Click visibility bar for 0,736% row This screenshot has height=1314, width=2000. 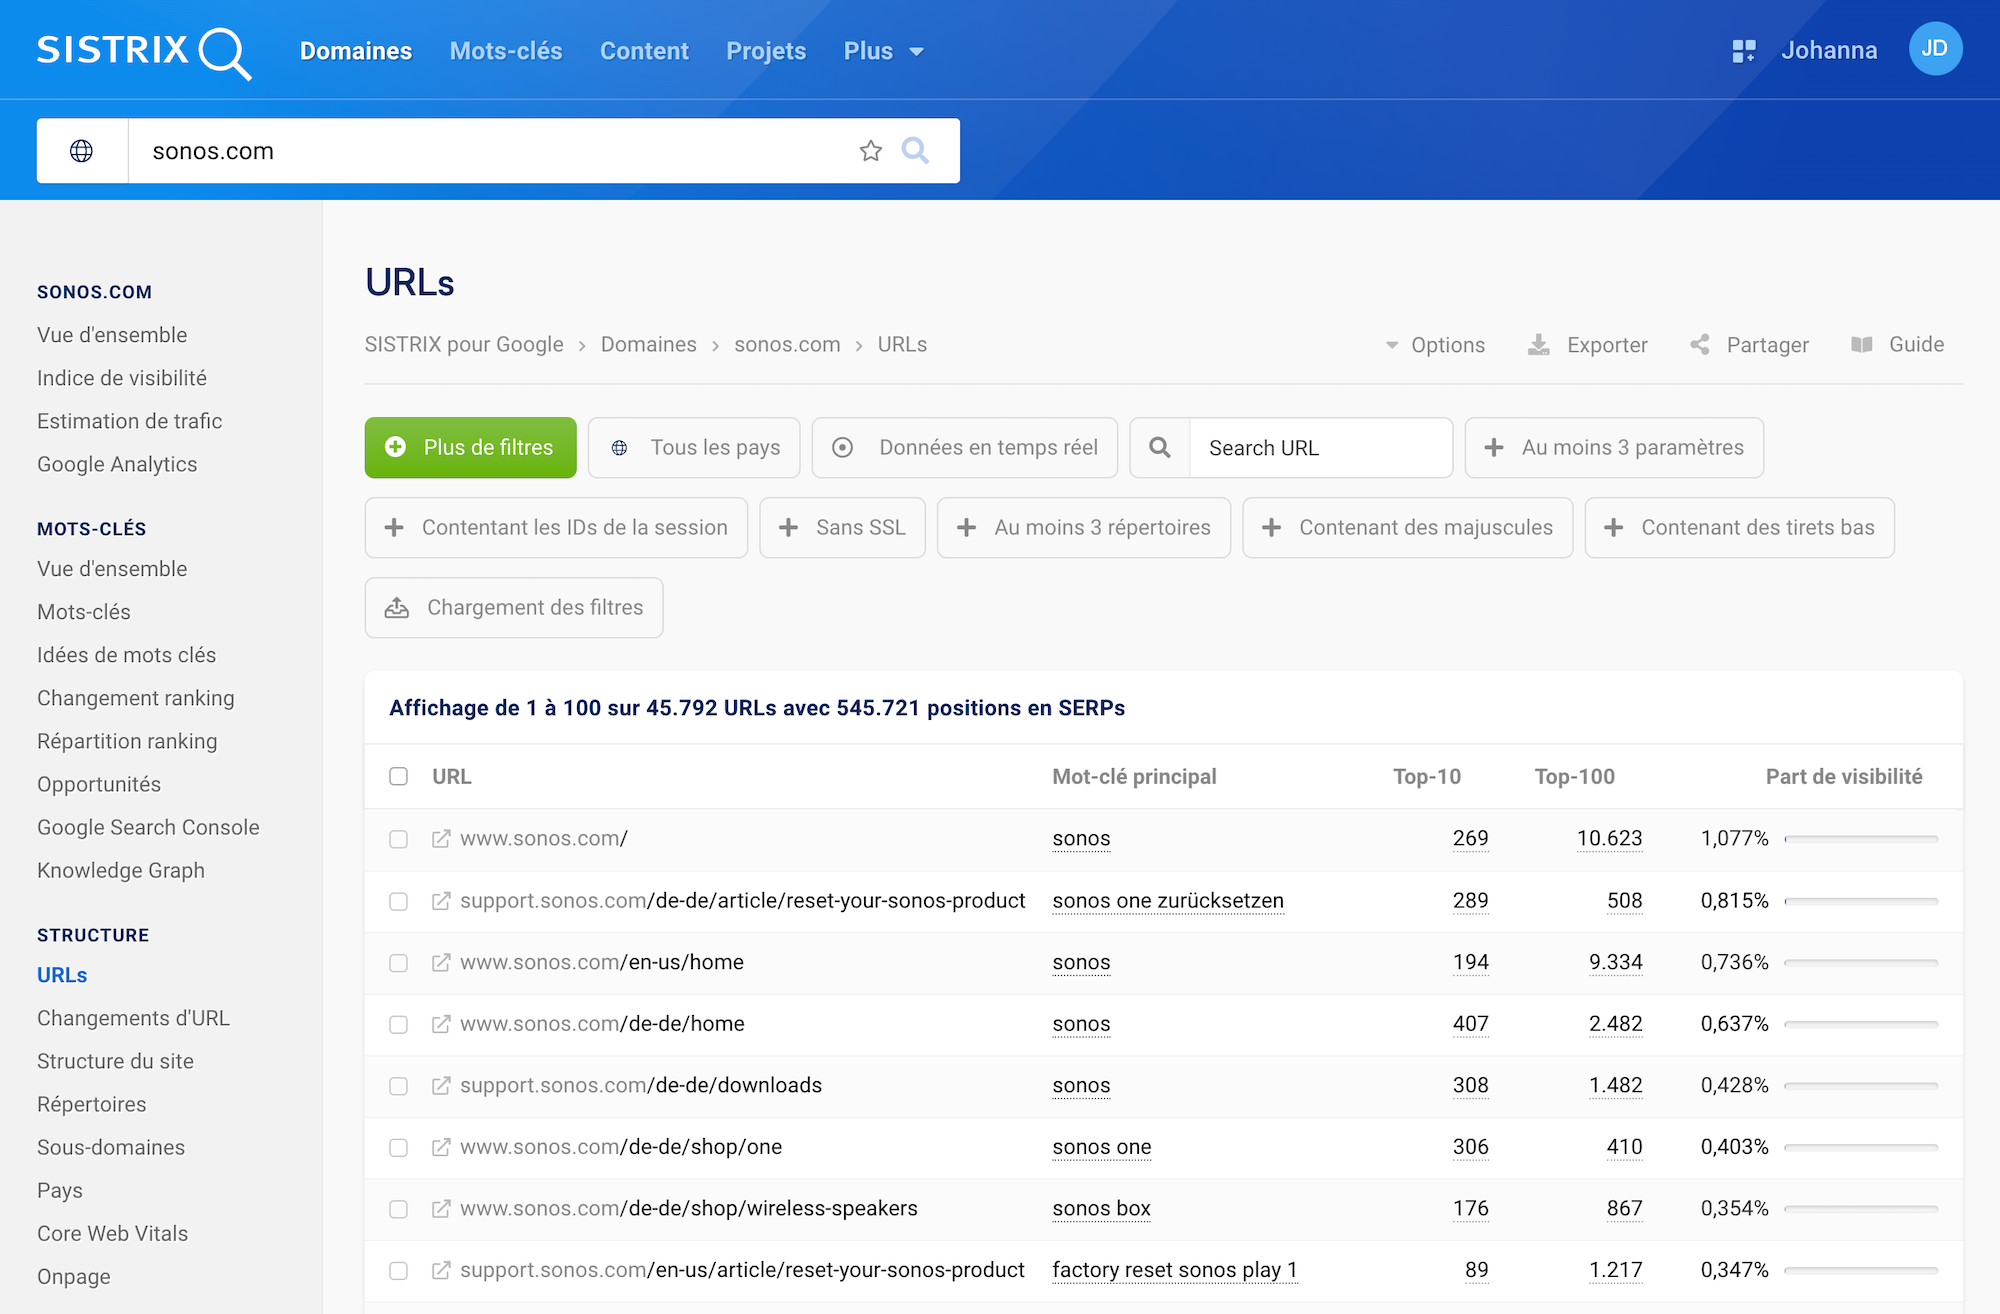click(1861, 963)
